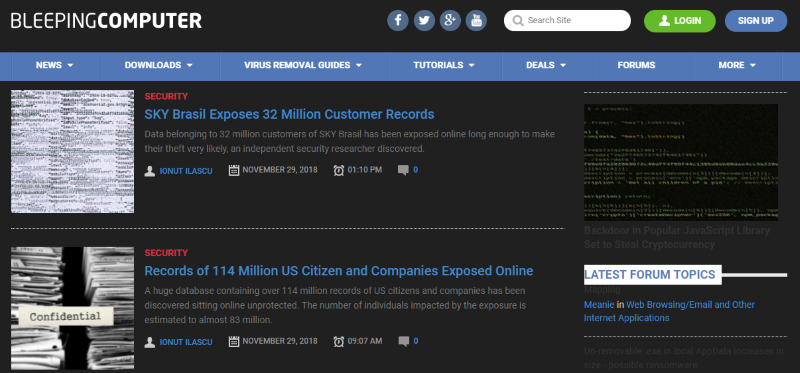Click the clock icon next to 01:10 PM
800x373 pixels.
[338, 170]
